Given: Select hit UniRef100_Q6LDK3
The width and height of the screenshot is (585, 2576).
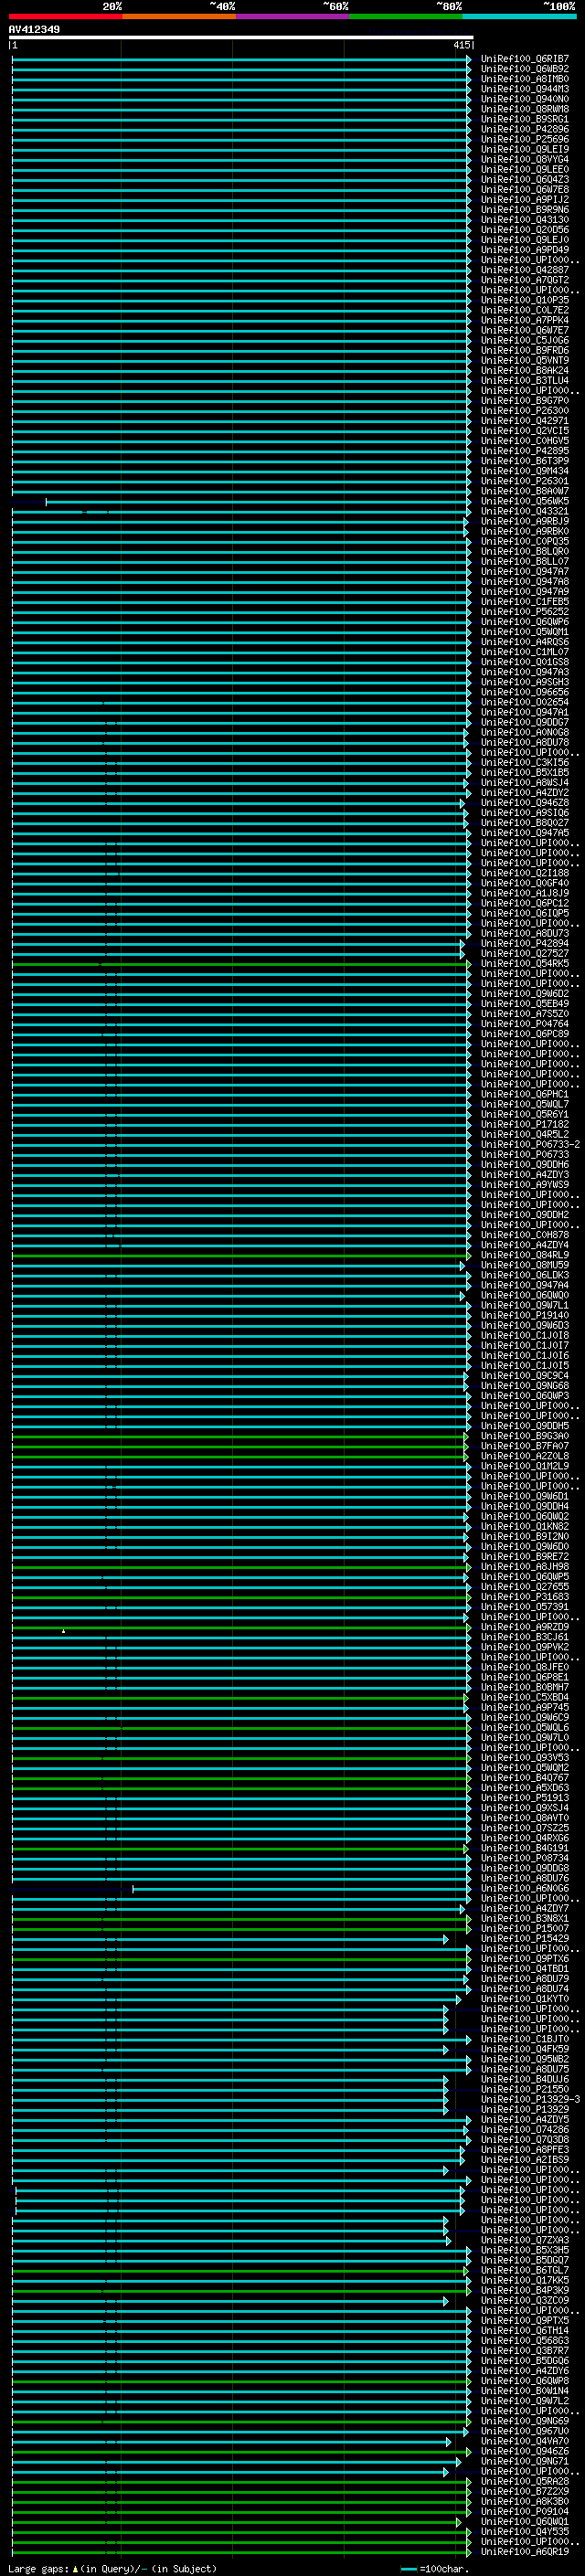Looking at the screenshot, I should point(524,1275).
